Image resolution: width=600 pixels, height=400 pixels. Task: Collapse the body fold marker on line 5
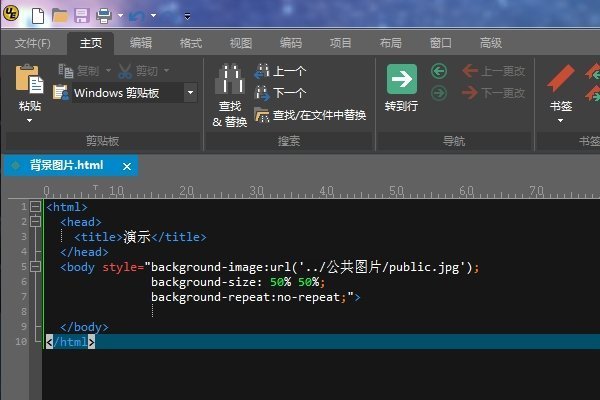[35, 266]
